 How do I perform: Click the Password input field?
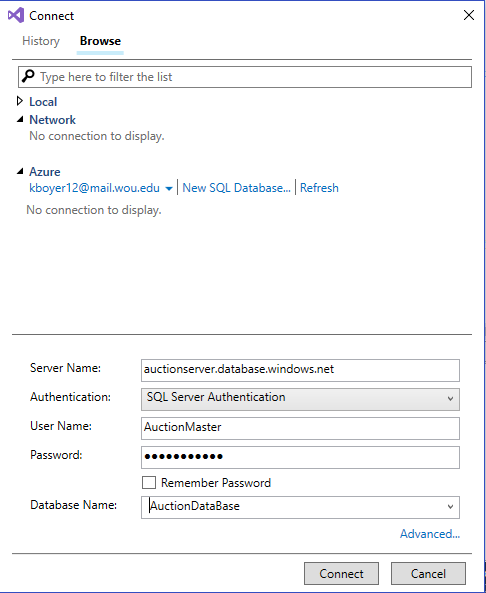[300, 457]
